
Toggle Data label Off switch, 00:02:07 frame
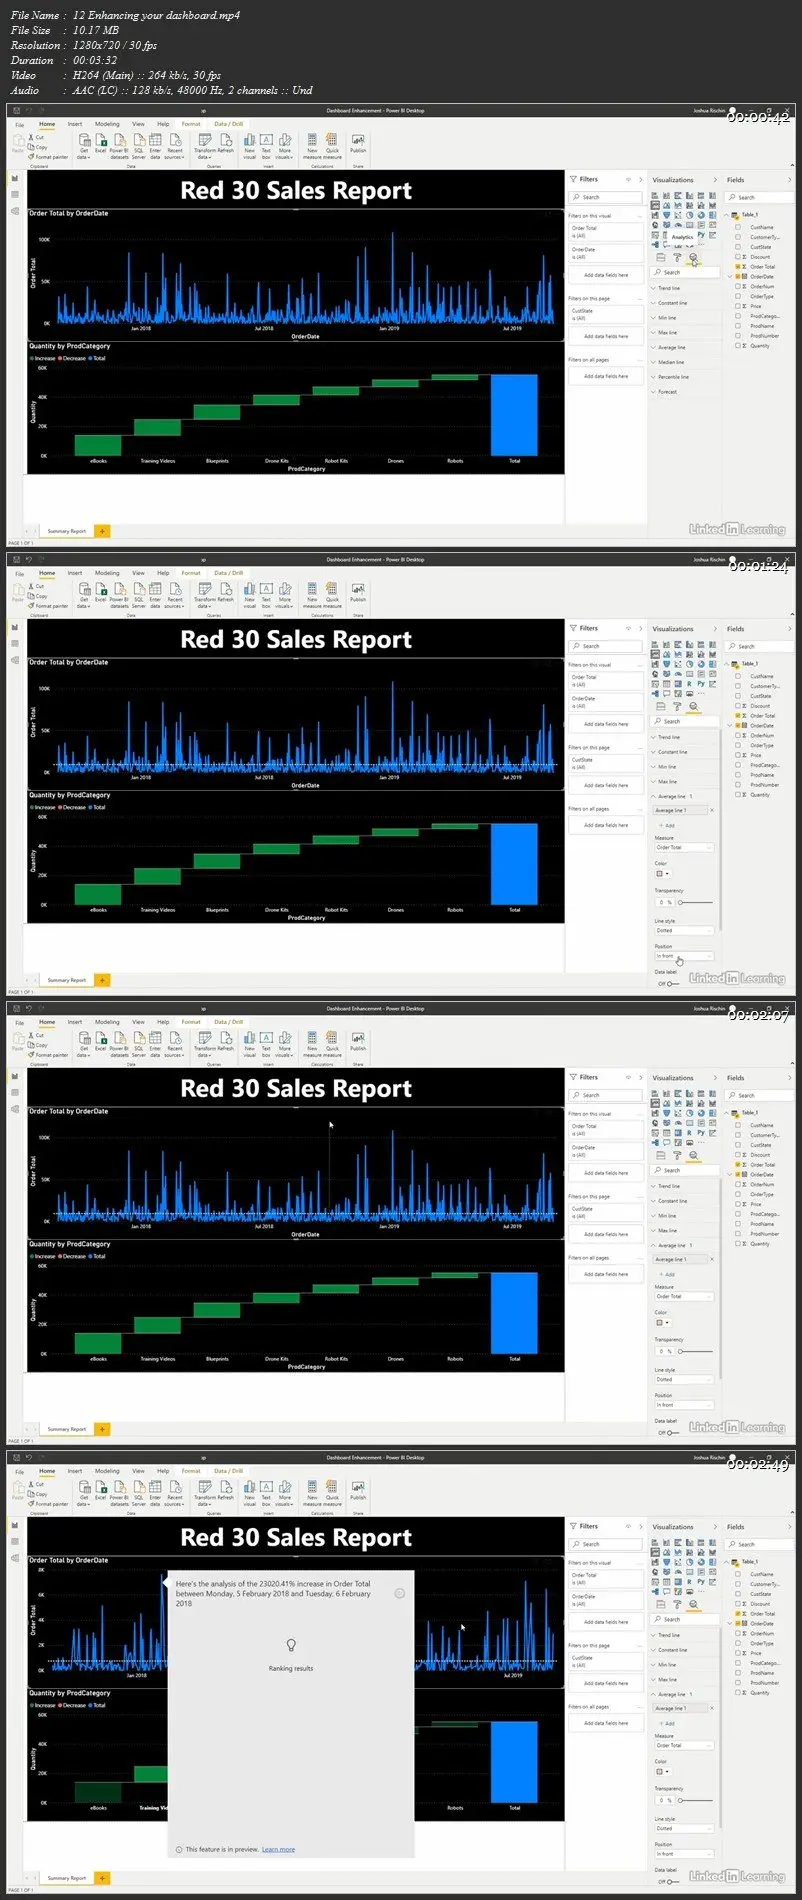(x=672, y=1432)
